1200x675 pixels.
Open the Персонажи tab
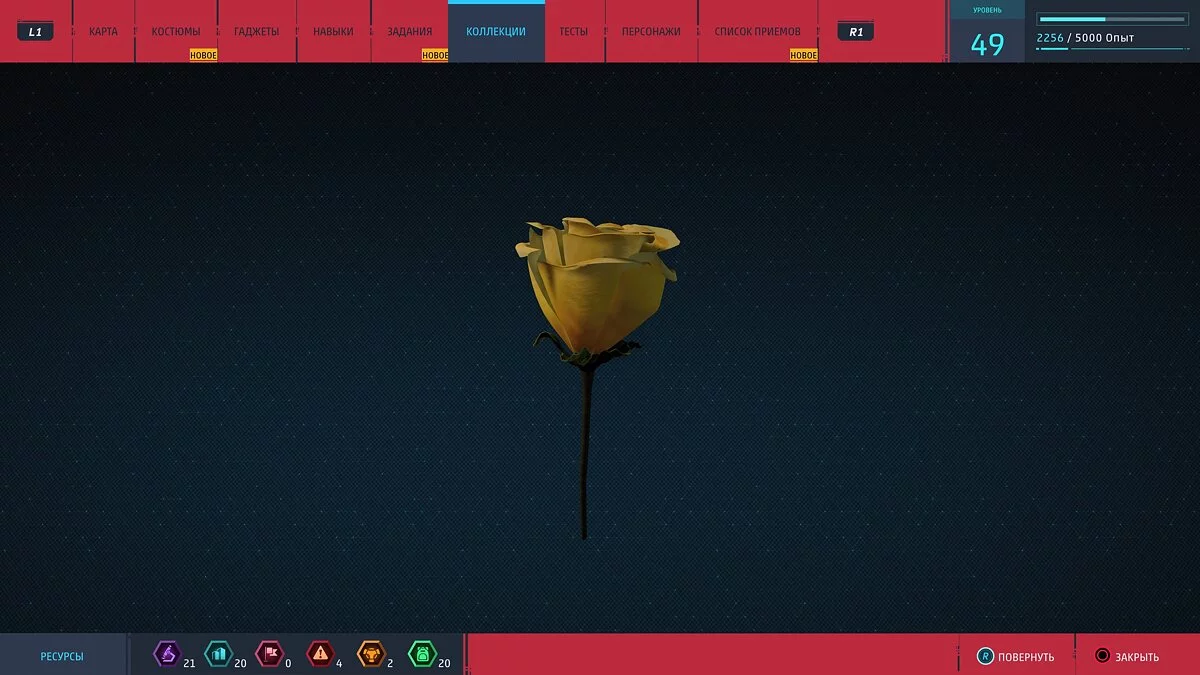tap(651, 32)
